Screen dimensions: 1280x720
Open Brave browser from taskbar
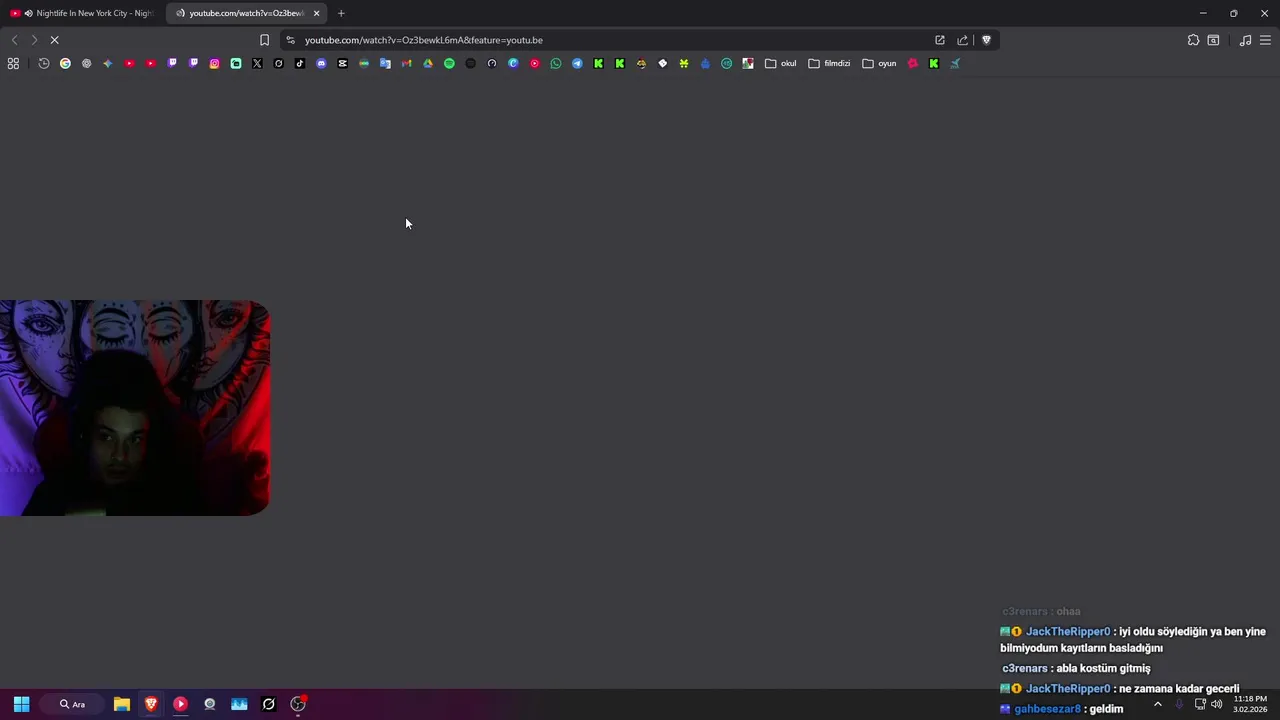pos(151,704)
